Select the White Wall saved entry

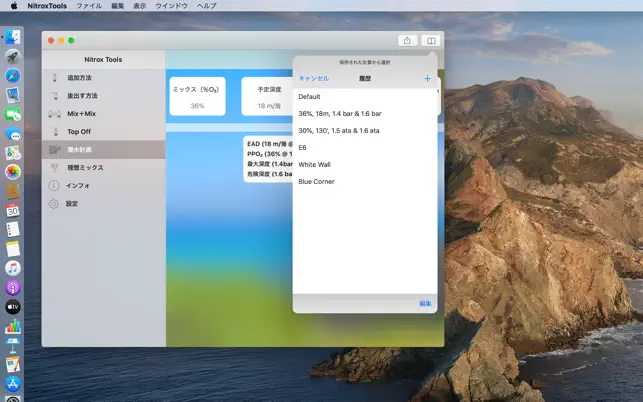[365, 164]
